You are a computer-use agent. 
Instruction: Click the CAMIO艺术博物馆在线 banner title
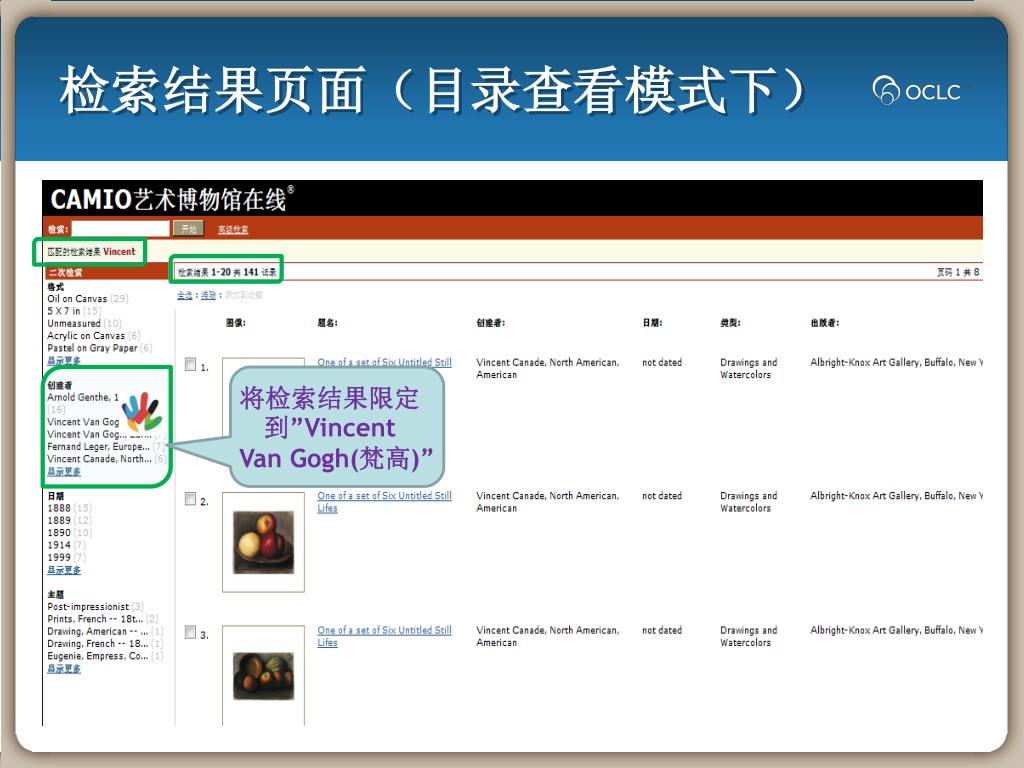click(172, 199)
